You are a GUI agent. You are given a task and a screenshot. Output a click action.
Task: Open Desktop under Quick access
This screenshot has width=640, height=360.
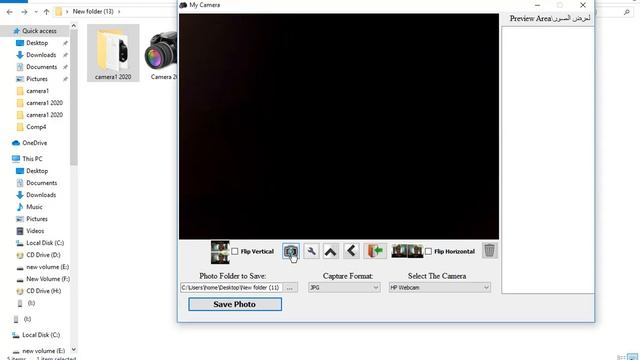37,43
